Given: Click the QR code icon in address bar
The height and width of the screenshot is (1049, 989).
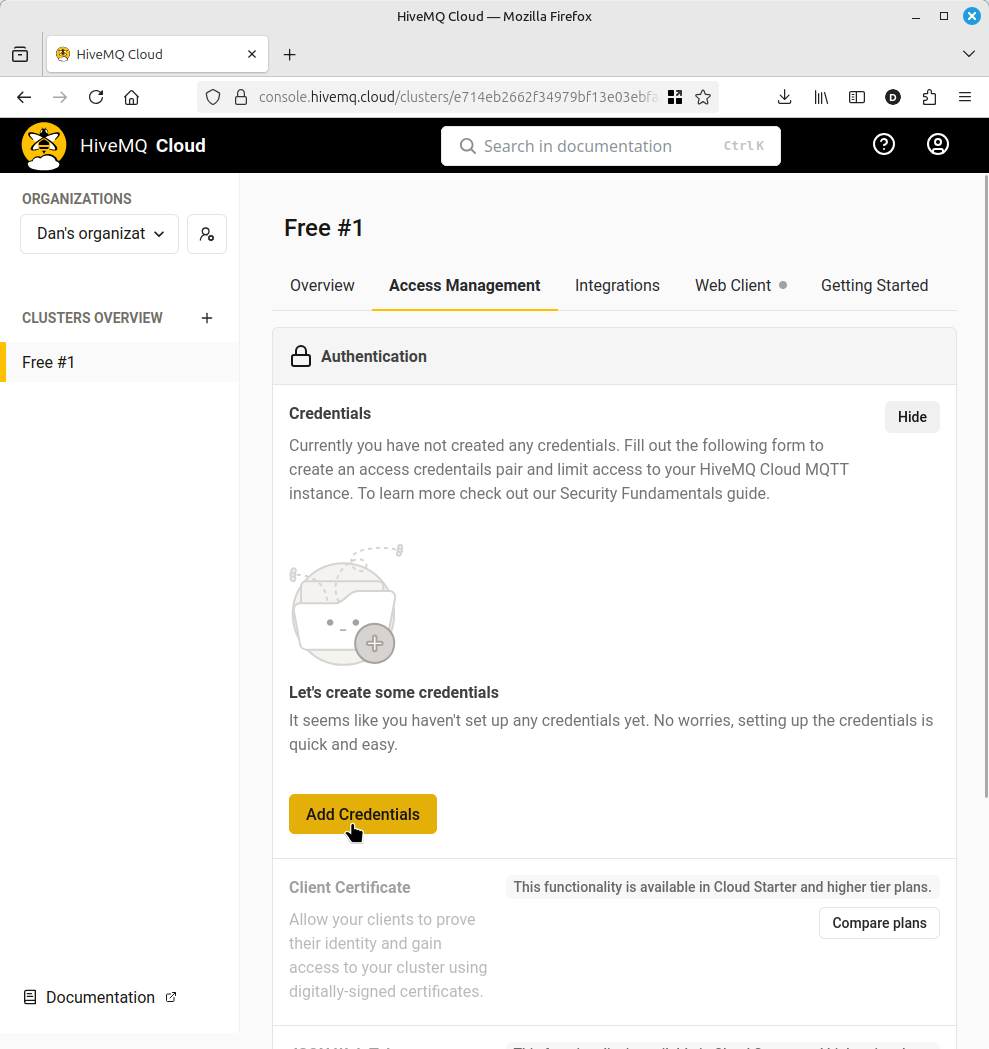Looking at the screenshot, I should 675,97.
